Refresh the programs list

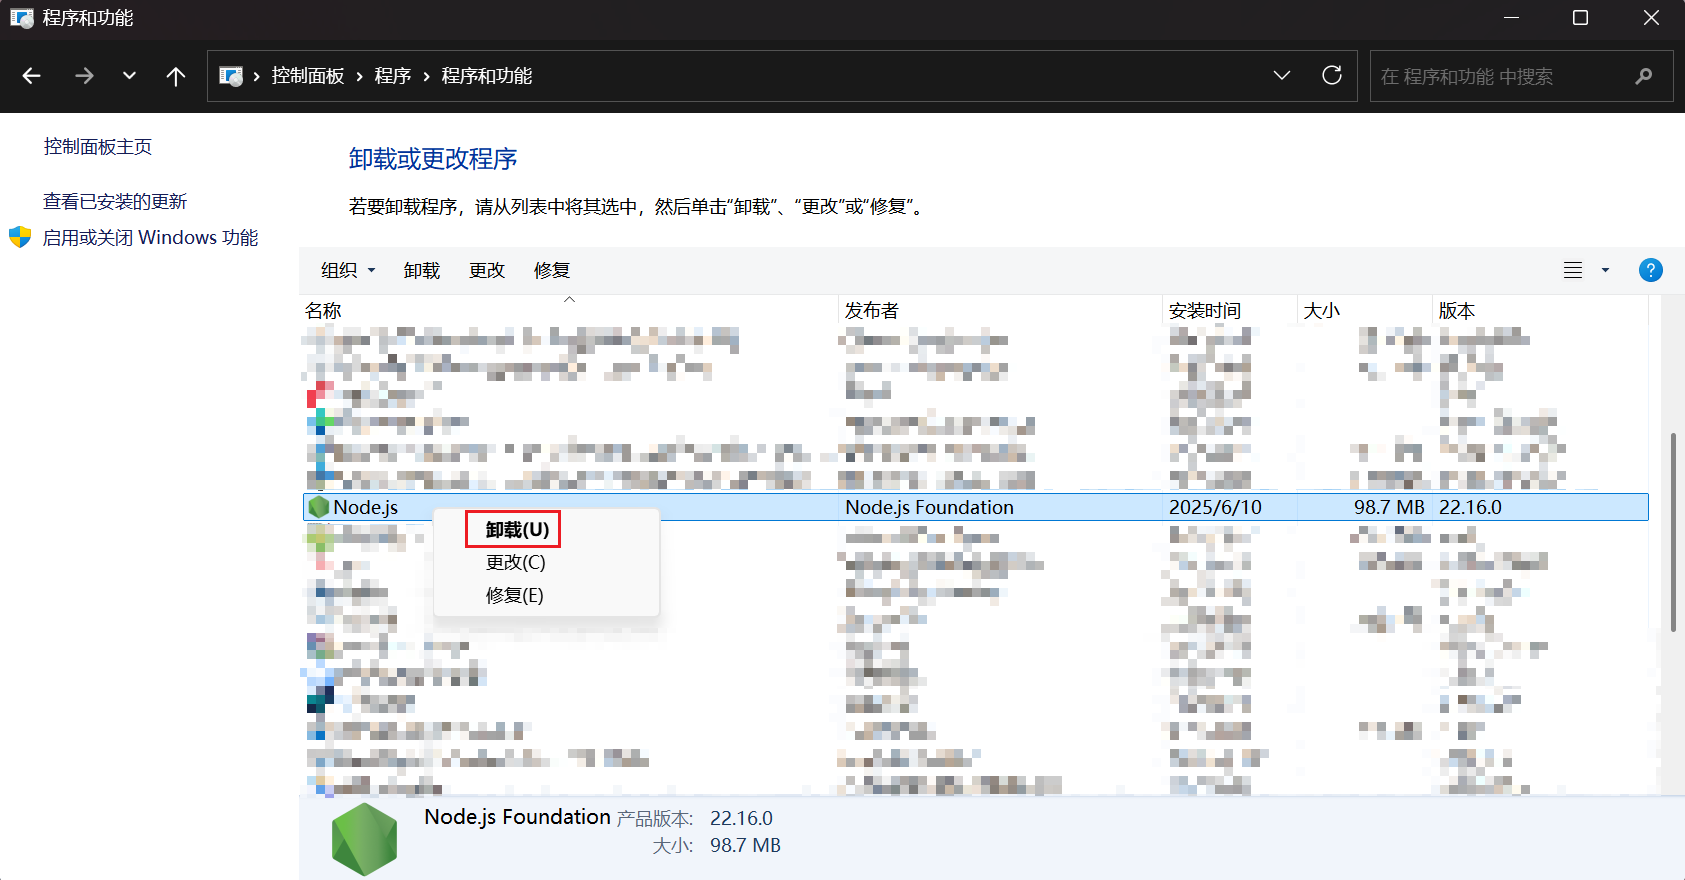pyautogui.click(x=1332, y=76)
